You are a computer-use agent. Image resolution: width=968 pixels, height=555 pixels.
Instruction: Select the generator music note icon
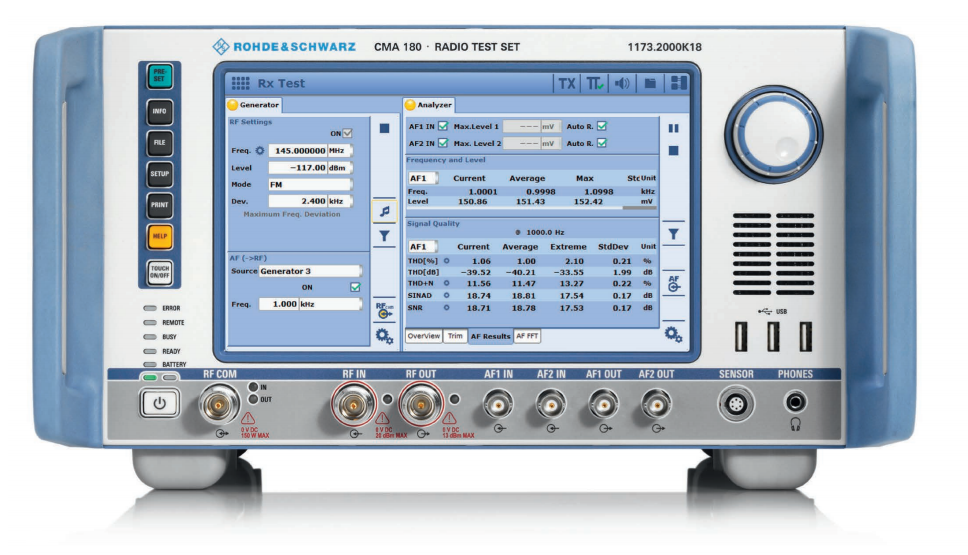point(383,211)
